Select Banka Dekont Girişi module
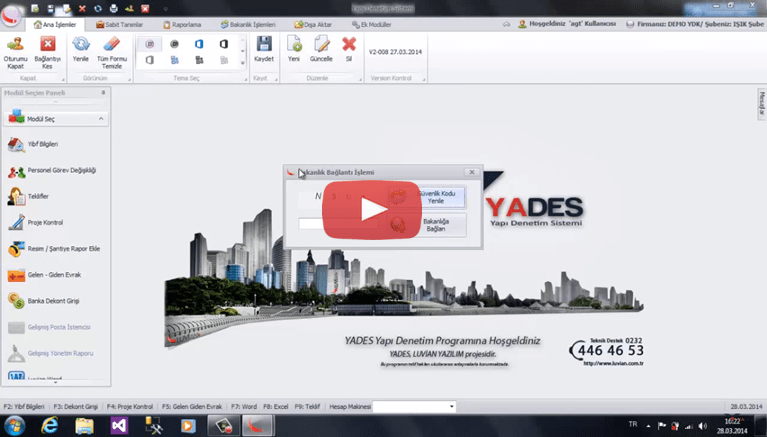The height and width of the screenshot is (437, 767). 50,300
